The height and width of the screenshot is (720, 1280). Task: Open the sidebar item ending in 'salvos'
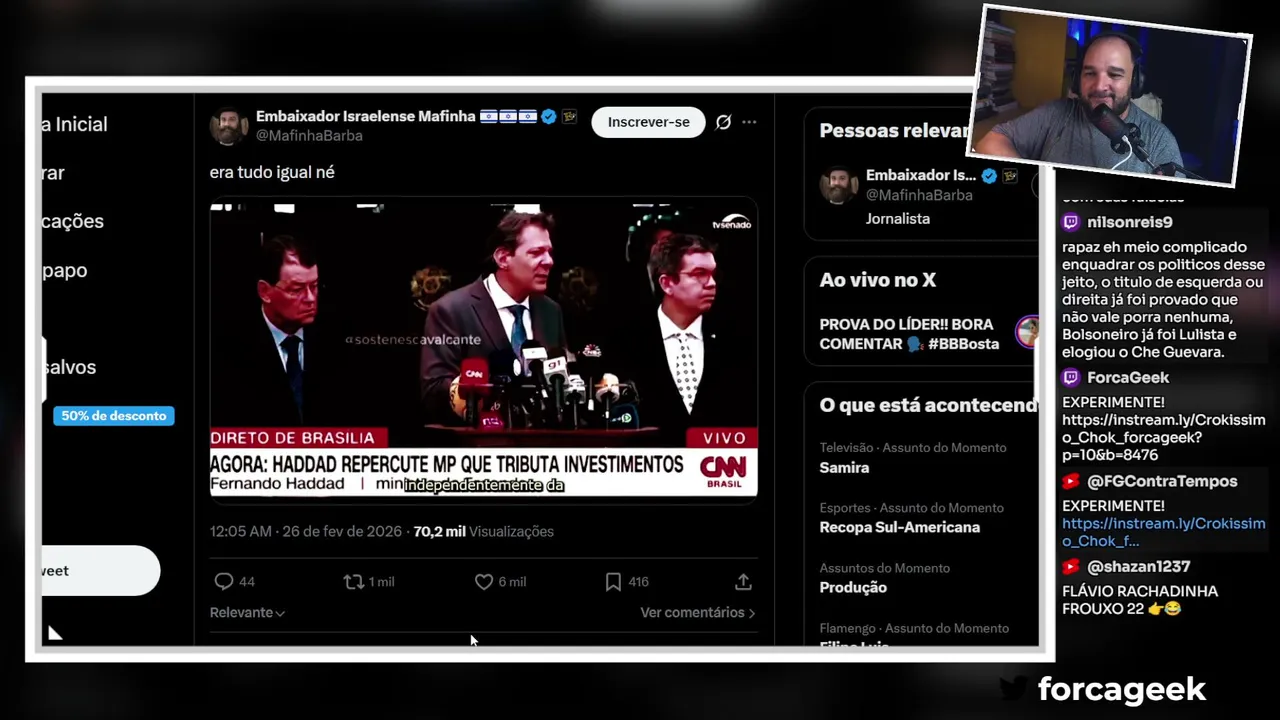69,367
